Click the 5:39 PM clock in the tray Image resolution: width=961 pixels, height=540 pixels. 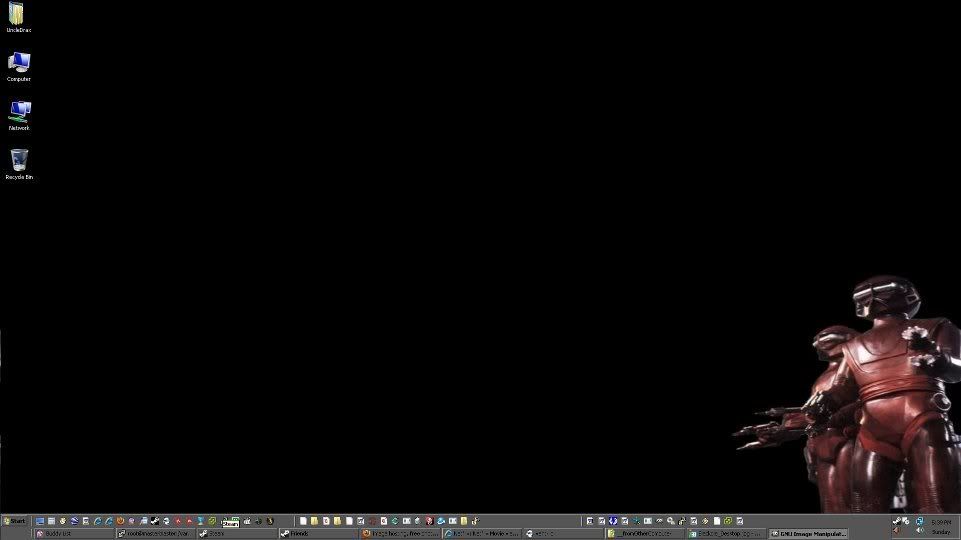[x=941, y=522]
